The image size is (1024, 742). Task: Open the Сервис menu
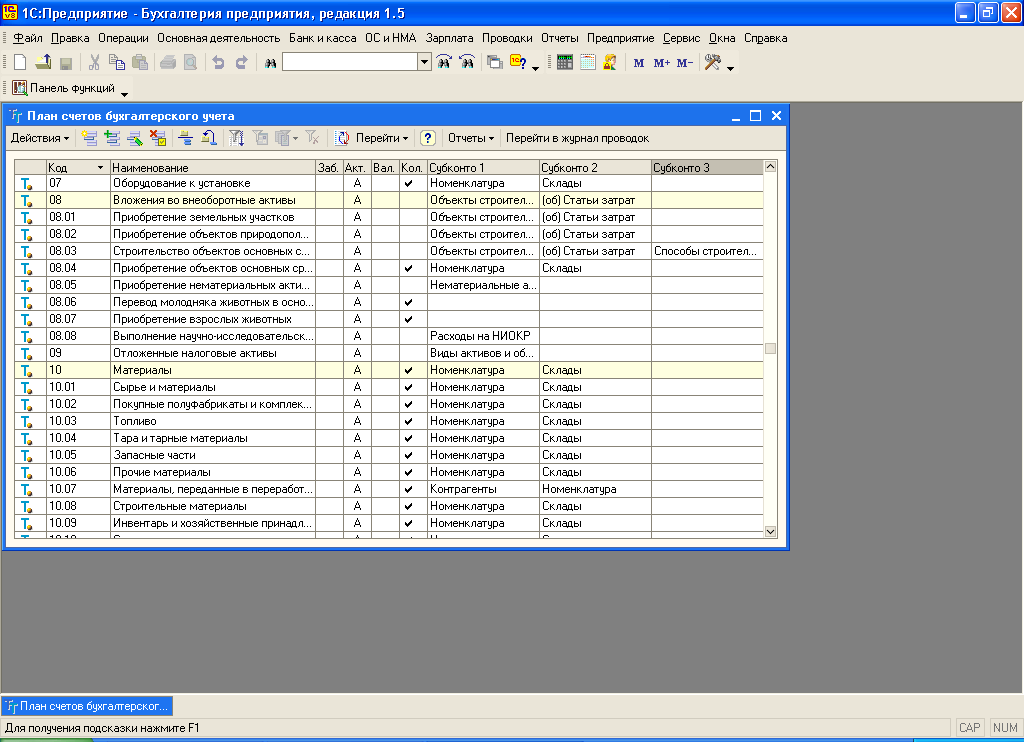(x=681, y=38)
